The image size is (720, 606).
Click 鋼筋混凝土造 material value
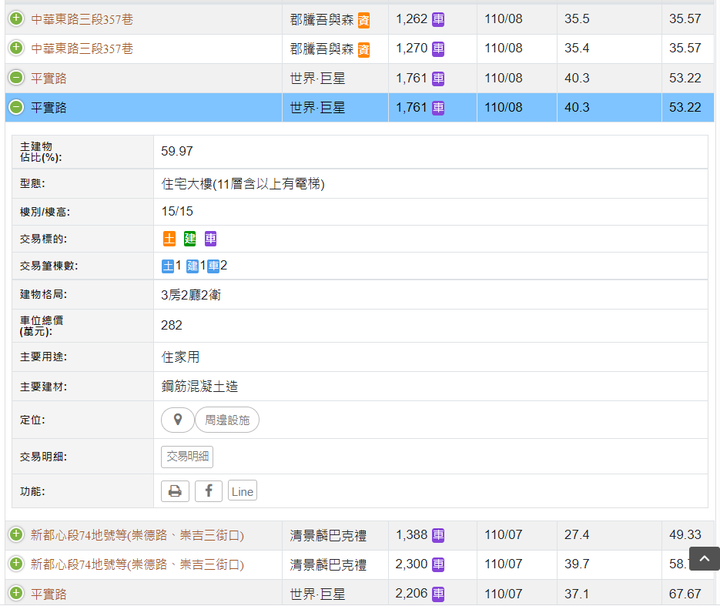coord(200,386)
